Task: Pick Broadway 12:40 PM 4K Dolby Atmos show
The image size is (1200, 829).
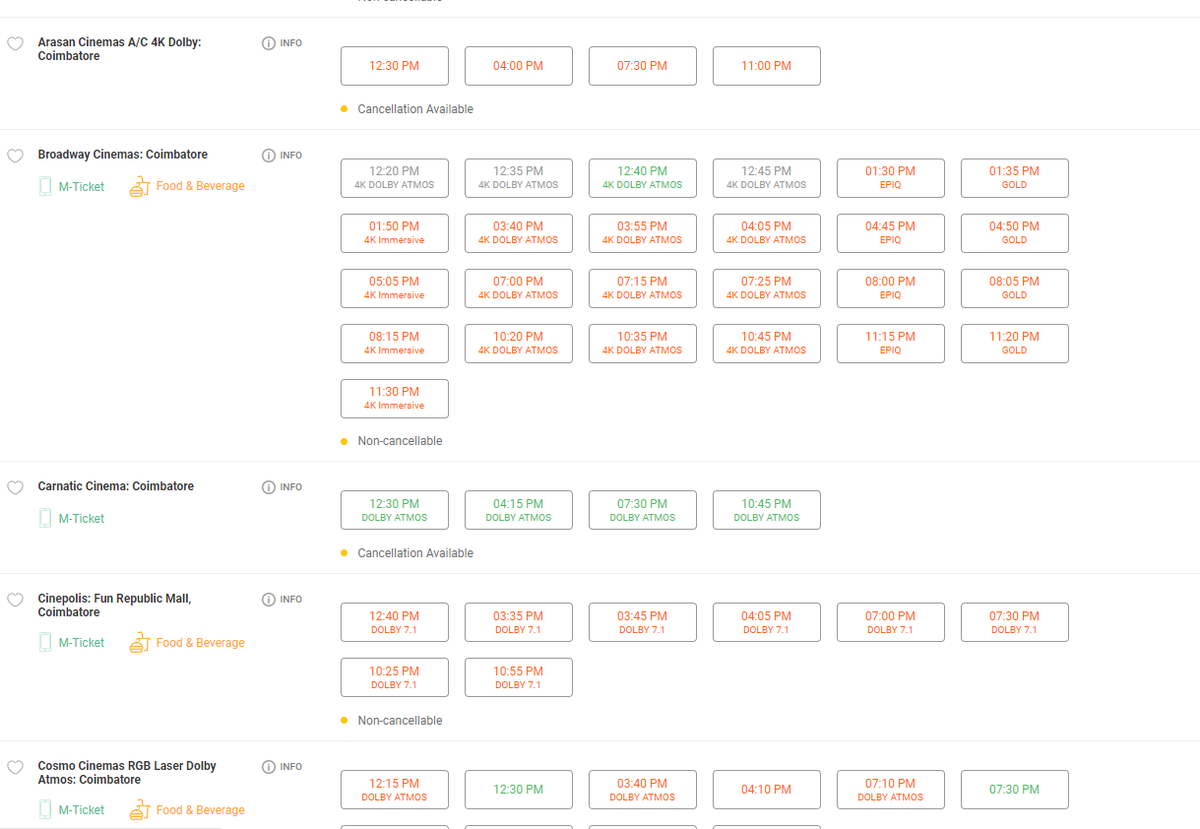Action: pos(642,178)
